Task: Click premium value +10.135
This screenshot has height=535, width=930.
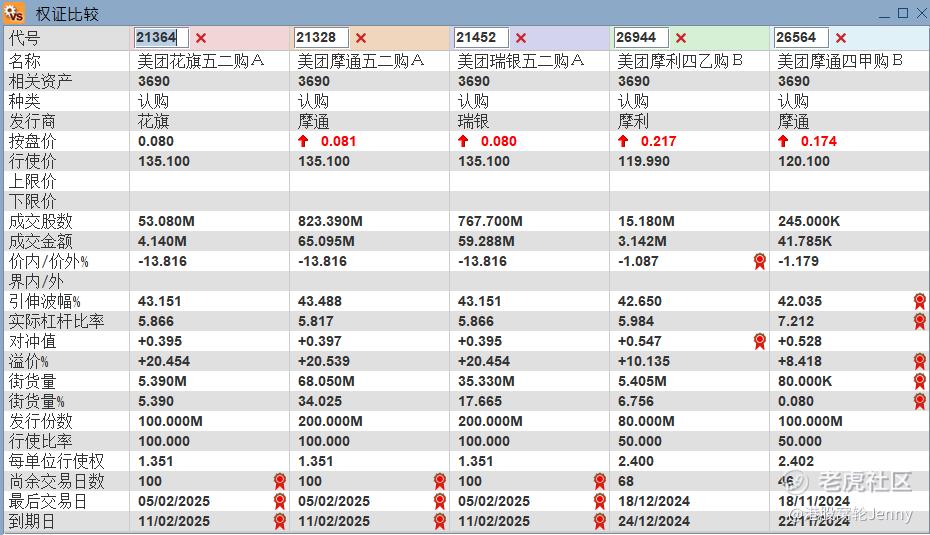Action: pyautogui.click(x=644, y=361)
